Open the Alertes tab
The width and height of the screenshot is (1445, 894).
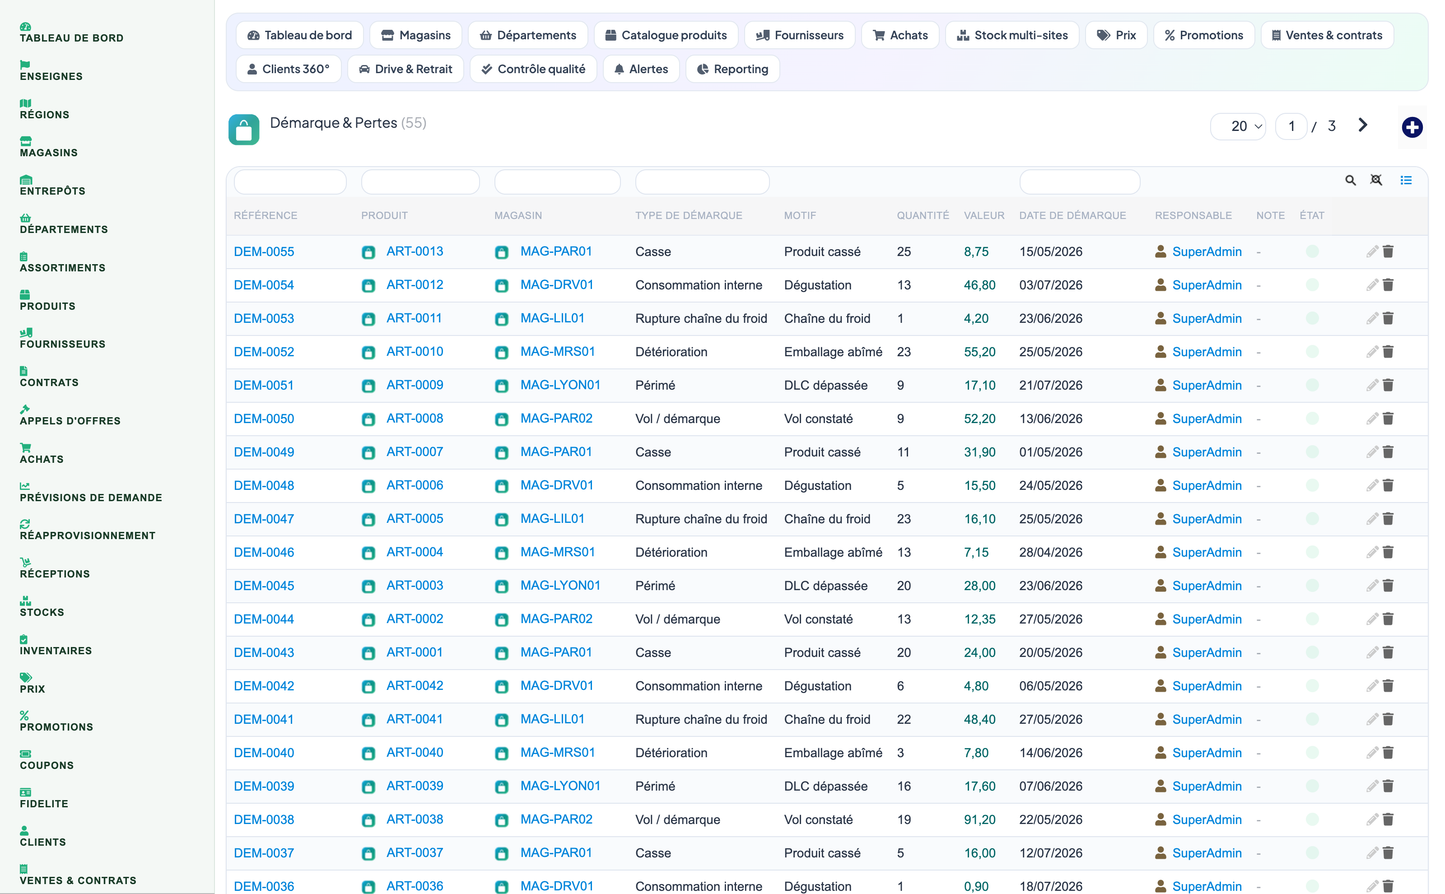(x=641, y=69)
